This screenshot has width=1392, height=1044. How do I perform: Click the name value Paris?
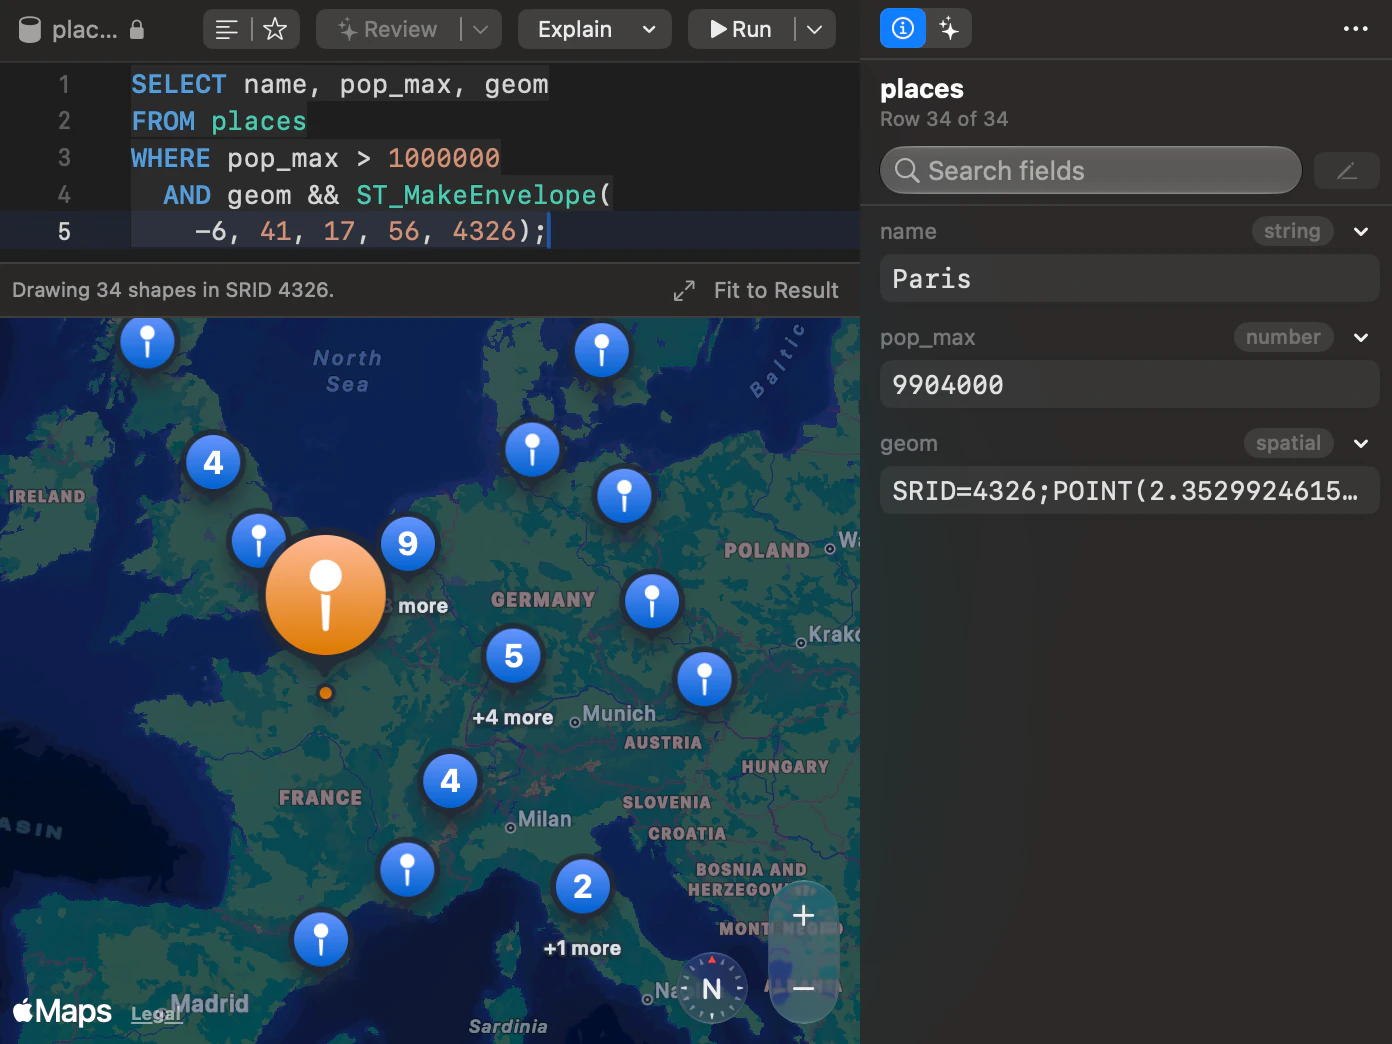[x=1130, y=278]
